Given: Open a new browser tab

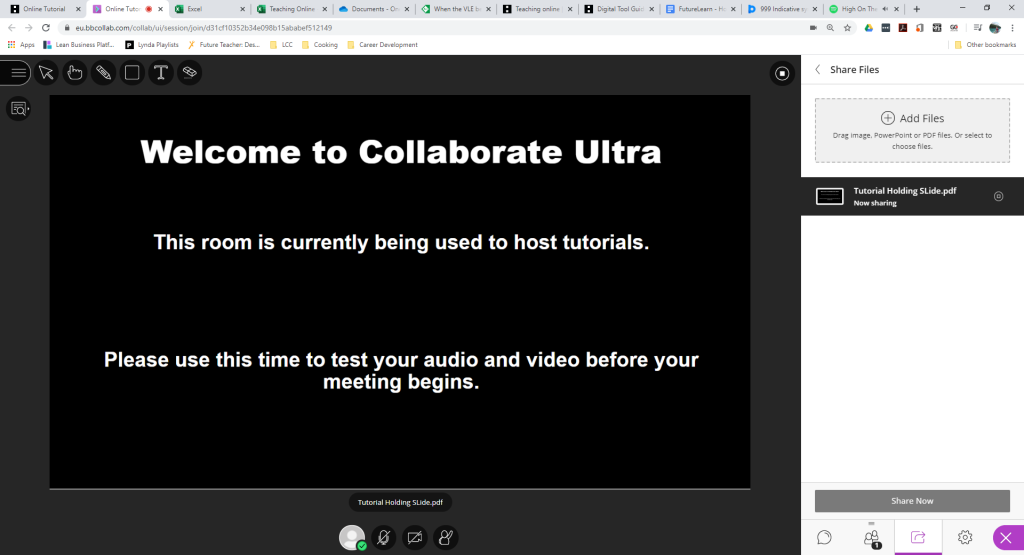Looking at the screenshot, I should [x=917, y=9].
